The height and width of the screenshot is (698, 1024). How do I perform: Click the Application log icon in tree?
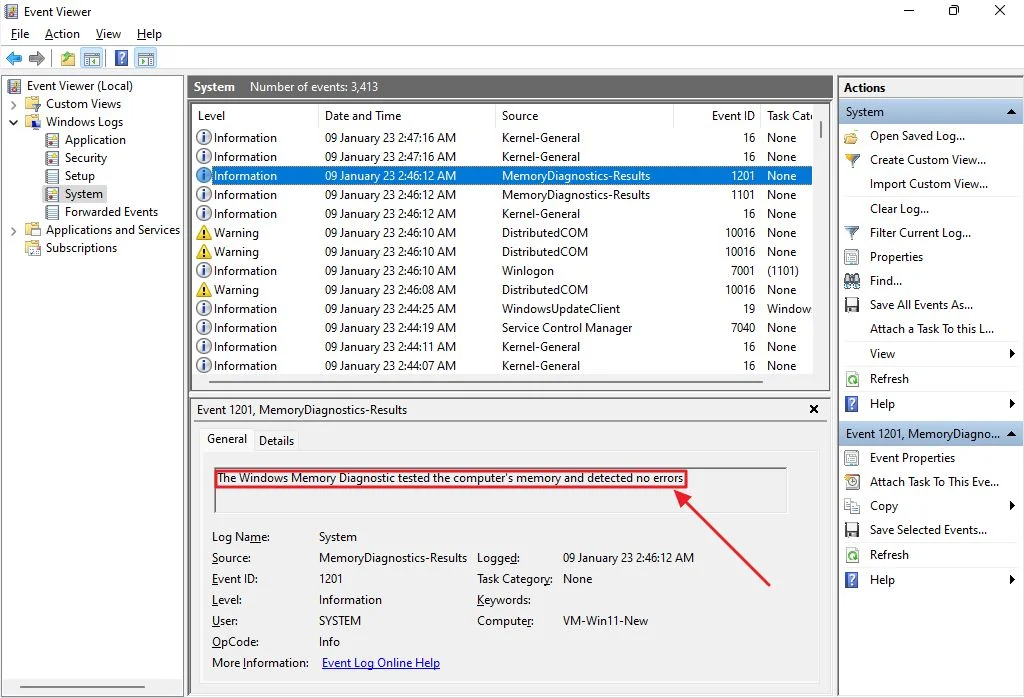pyautogui.click(x=52, y=140)
